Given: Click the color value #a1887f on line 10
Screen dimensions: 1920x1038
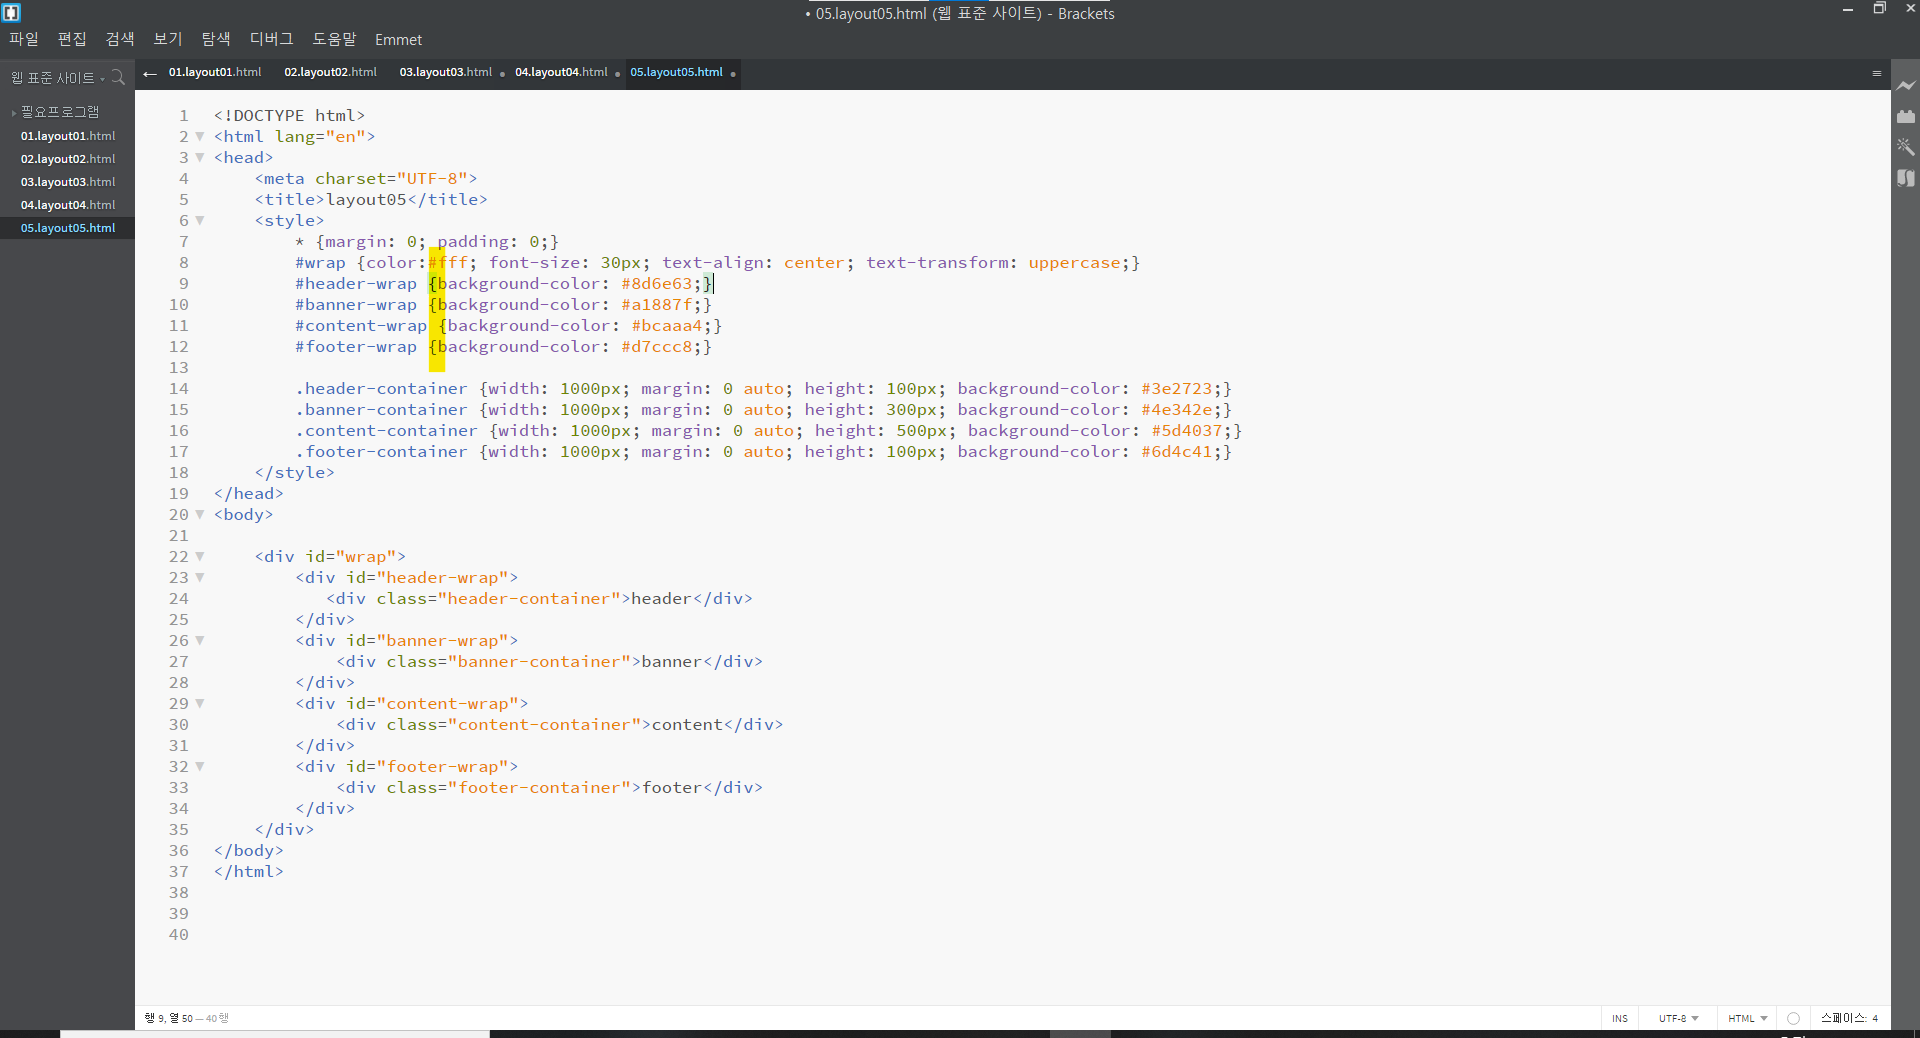Looking at the screenshot, I should 656,305.
